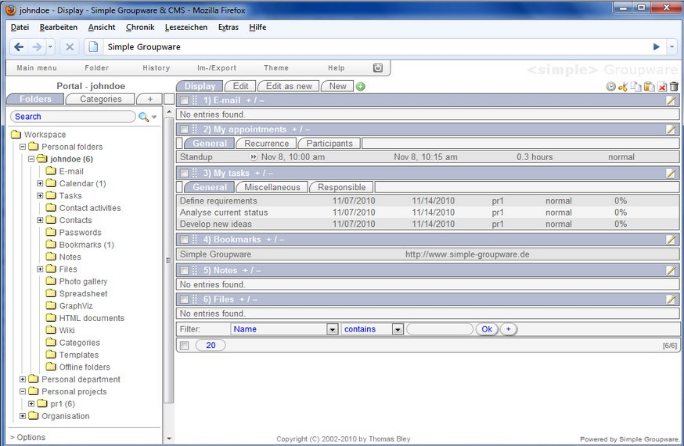The width and height of the screenshot is (684, 446).
Task: Expand the Calendar folder tree node
Action: [x=40, y=184]
